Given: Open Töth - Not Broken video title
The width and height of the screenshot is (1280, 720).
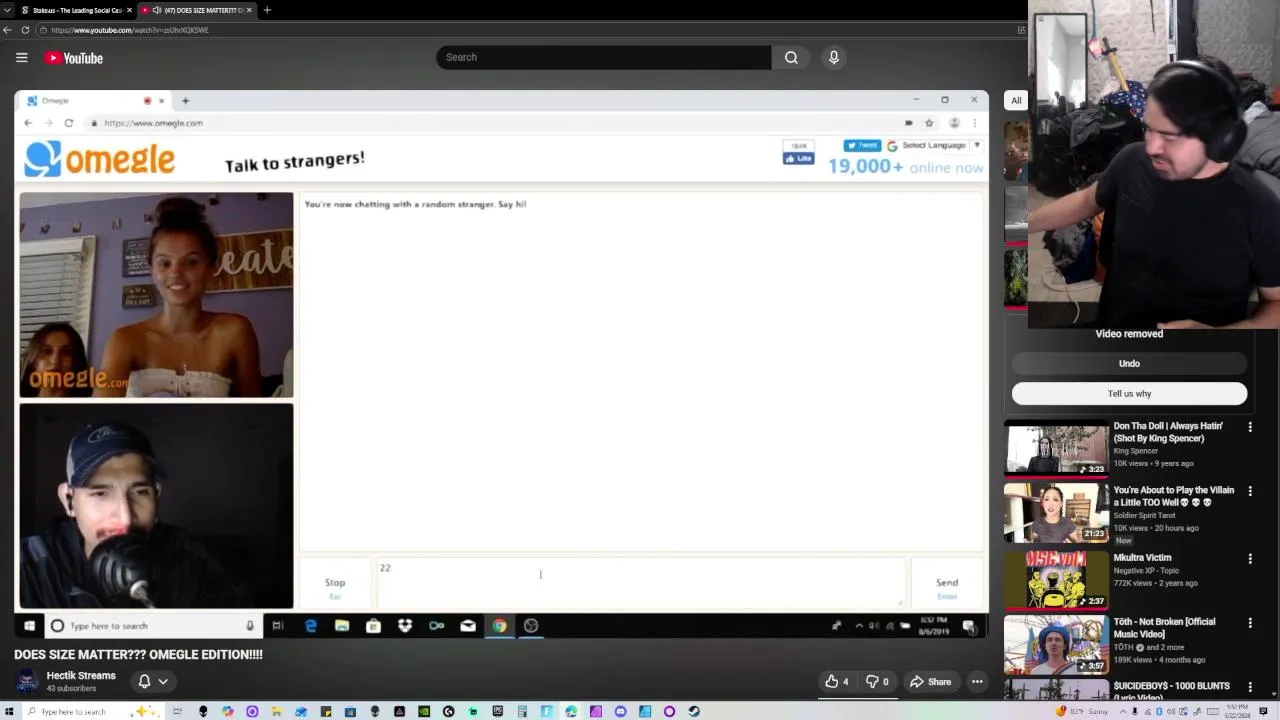Looking at the screenshot, I should (x=1165, y=628).
